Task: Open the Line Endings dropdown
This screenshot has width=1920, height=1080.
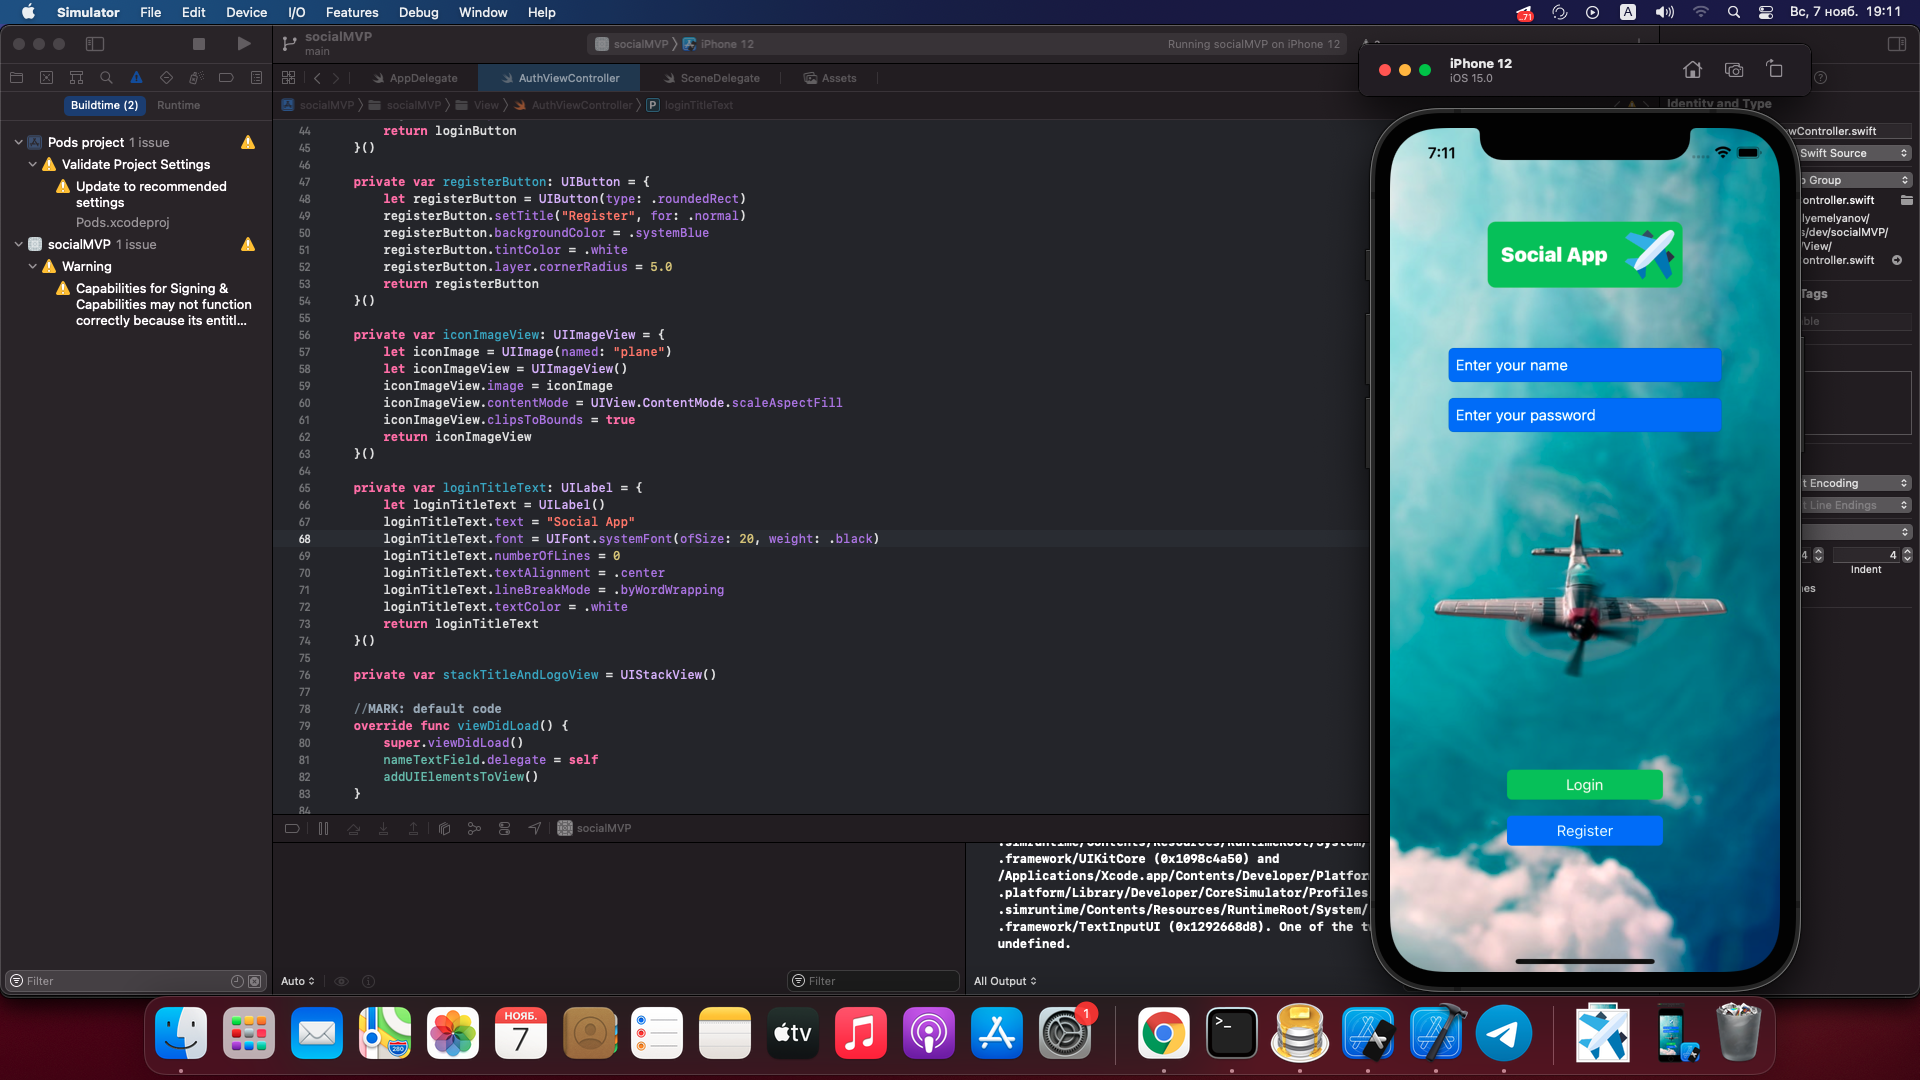Action: pyautogui.click(x=1856, y=505)
